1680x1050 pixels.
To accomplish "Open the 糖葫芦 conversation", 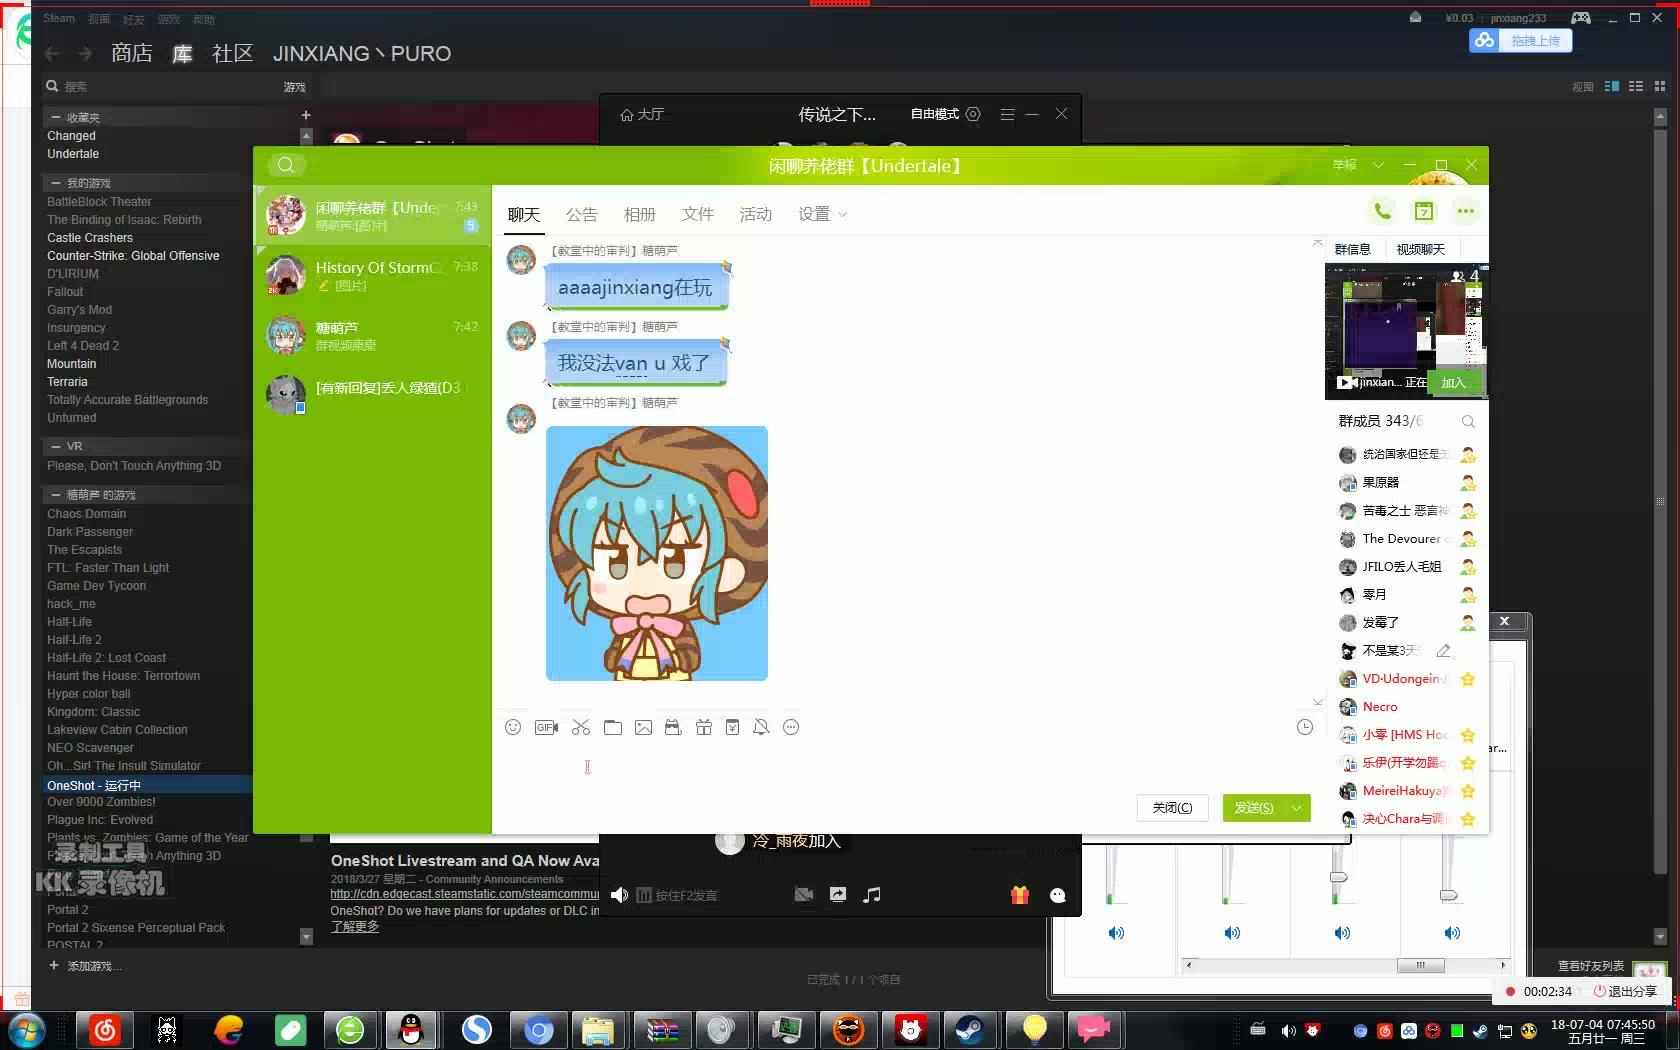I will coord(372,335).
